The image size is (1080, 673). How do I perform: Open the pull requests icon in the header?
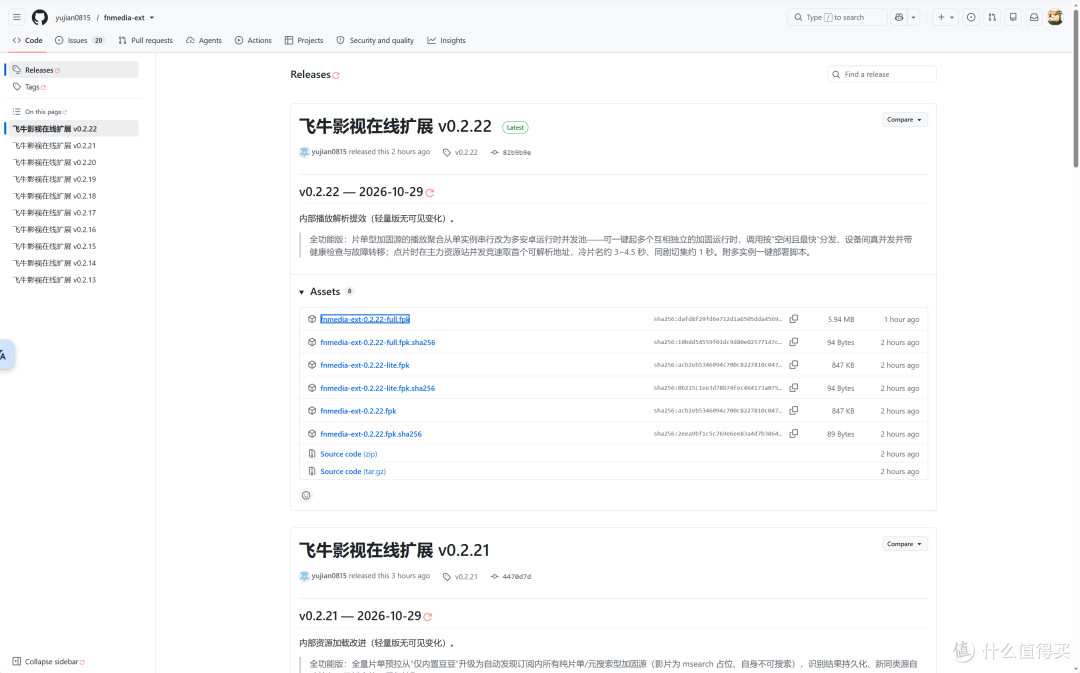pyautogui.click(x=992, y=17)
